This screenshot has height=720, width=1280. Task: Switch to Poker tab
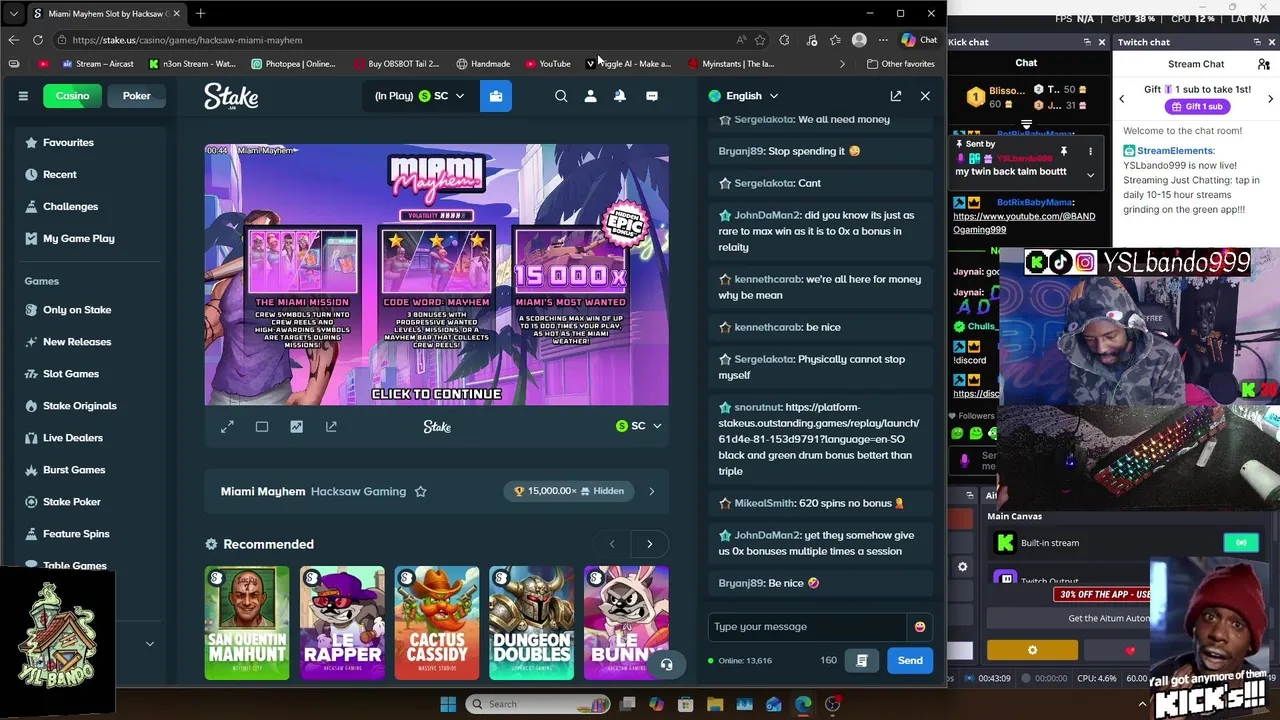(x=137, y=96)
